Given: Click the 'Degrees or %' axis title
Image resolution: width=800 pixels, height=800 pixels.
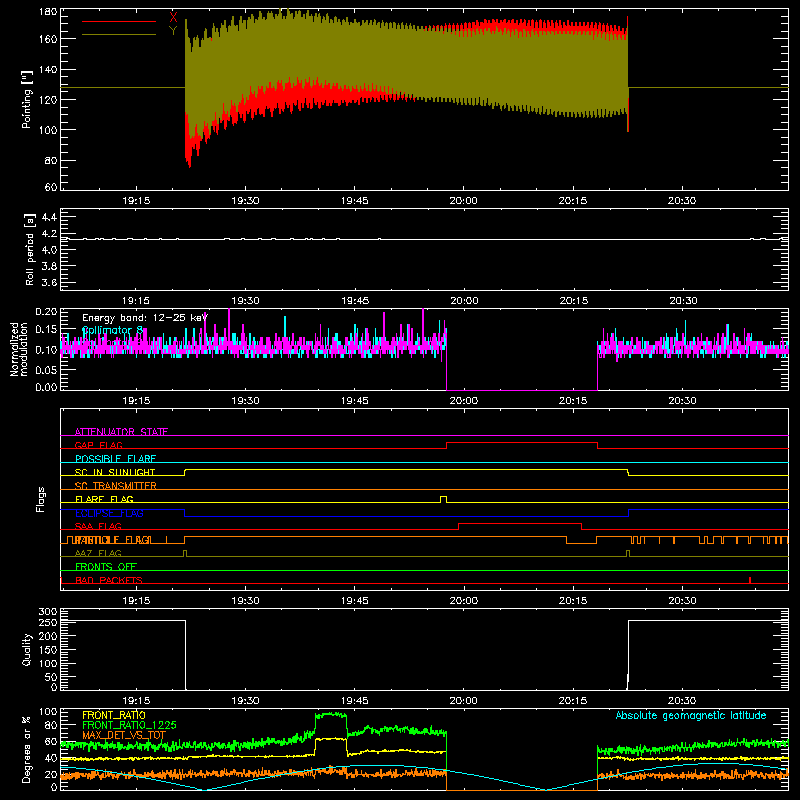Looking at the screenshot, I should (x=27, y=749).
